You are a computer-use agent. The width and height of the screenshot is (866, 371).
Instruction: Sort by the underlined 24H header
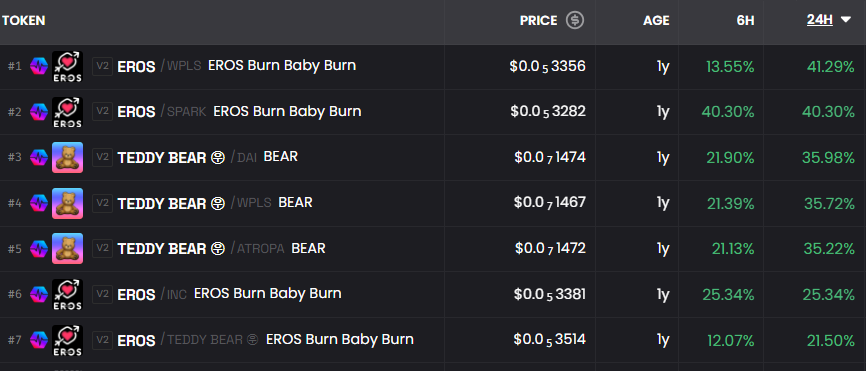coord(820,20)
